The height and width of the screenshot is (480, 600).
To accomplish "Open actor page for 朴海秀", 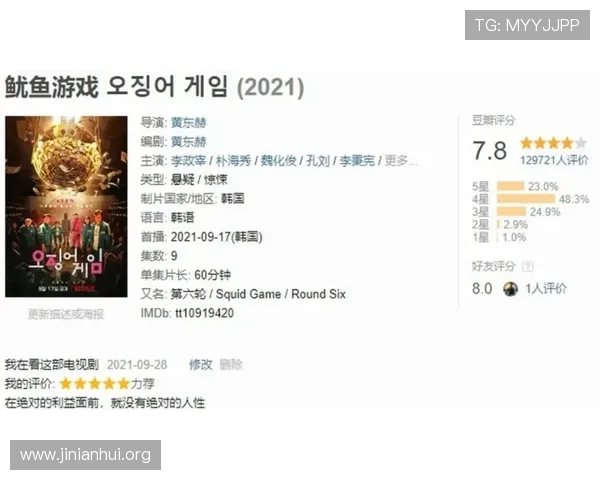I will point(233,161).
